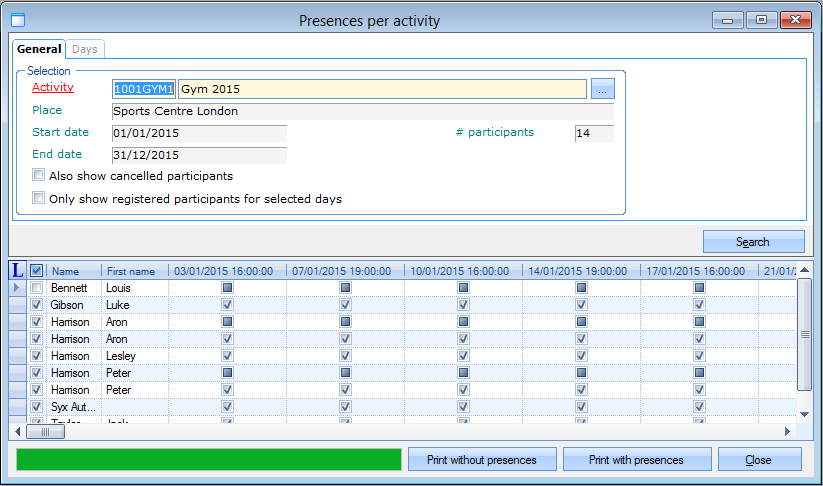The height and width of the screenshot is (486, 823).
Task: Click the blue L layout icon in grid header
Action: (17, 270)
